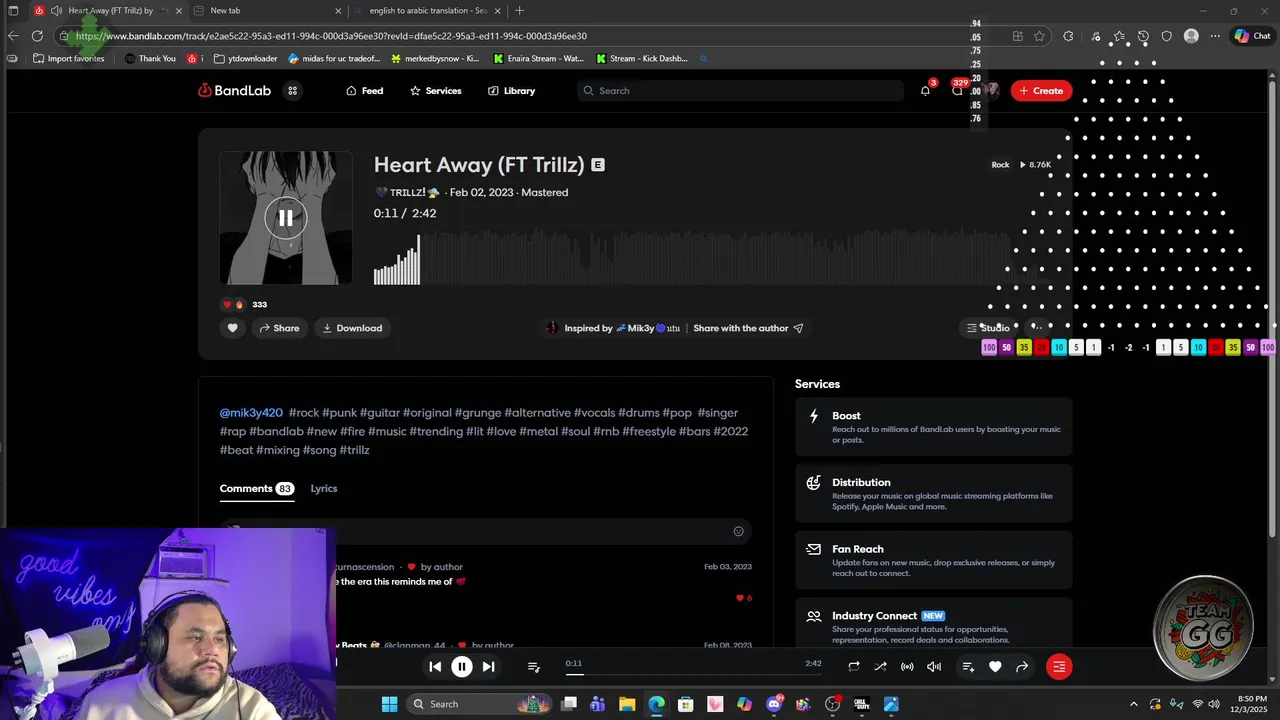Open the Industry Connect service
This screenshot has width=1280, height=720.
click(x=933, y=624)
